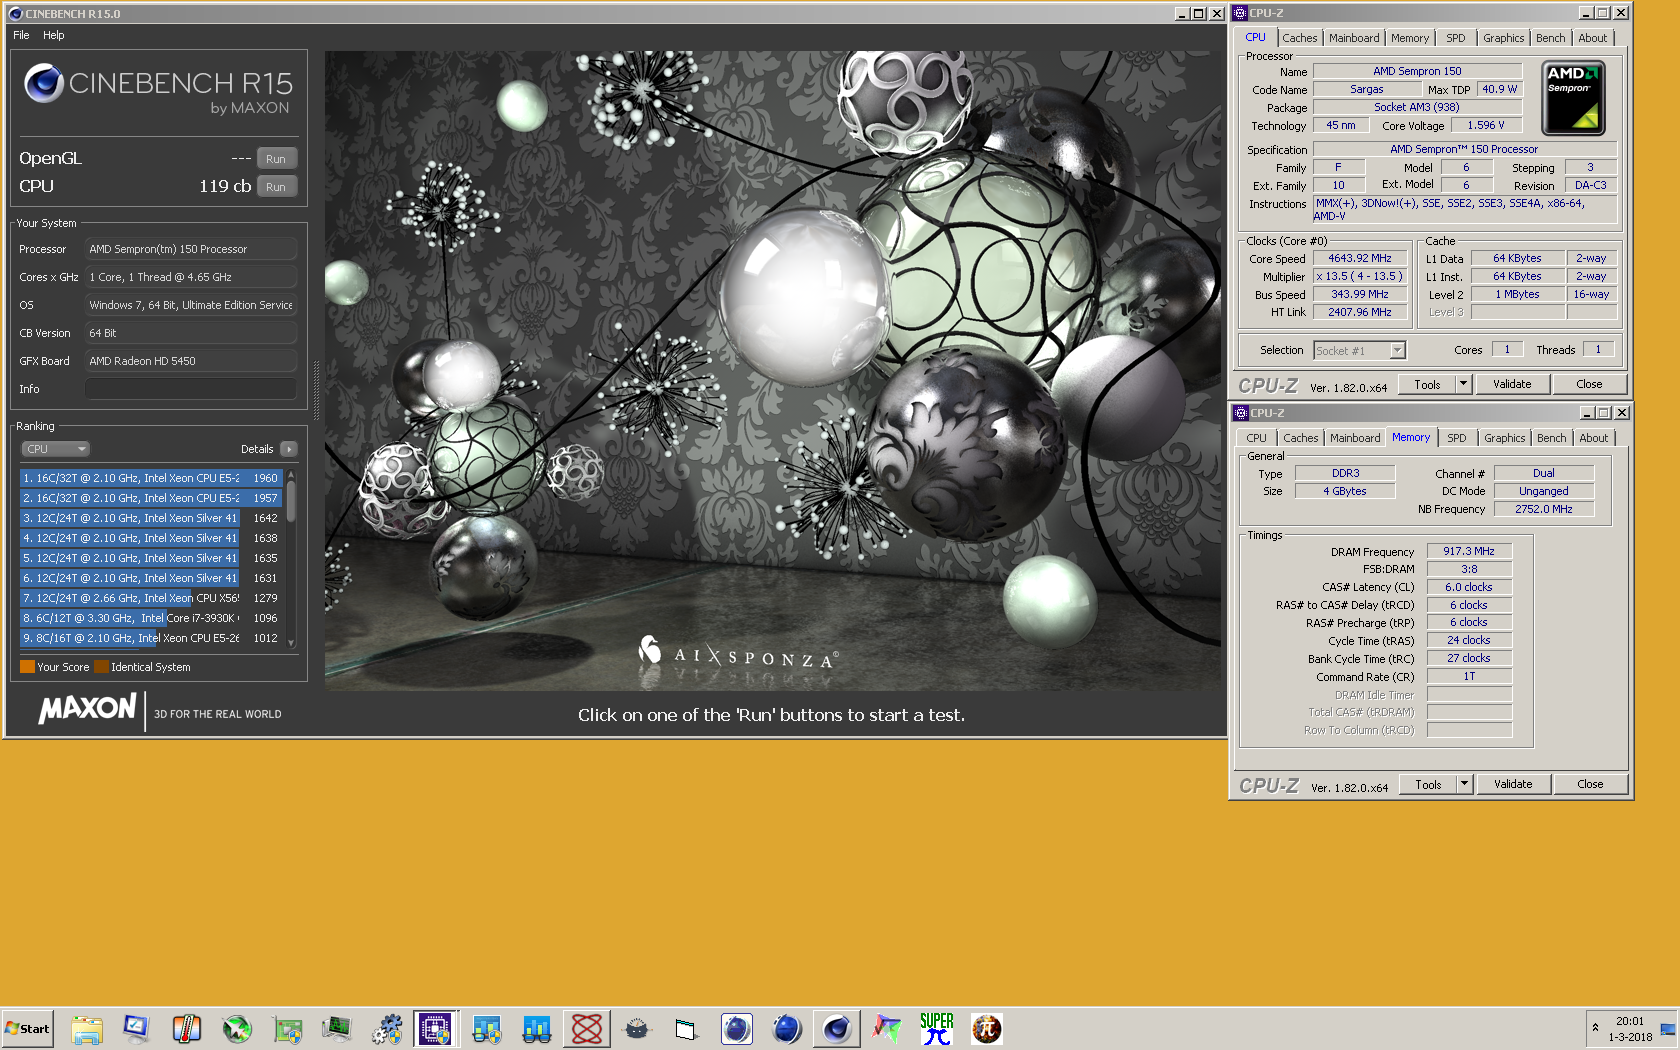Show hidden system tray icons
The image size is (1680, 1050).
click(x=1595, y=1028)
